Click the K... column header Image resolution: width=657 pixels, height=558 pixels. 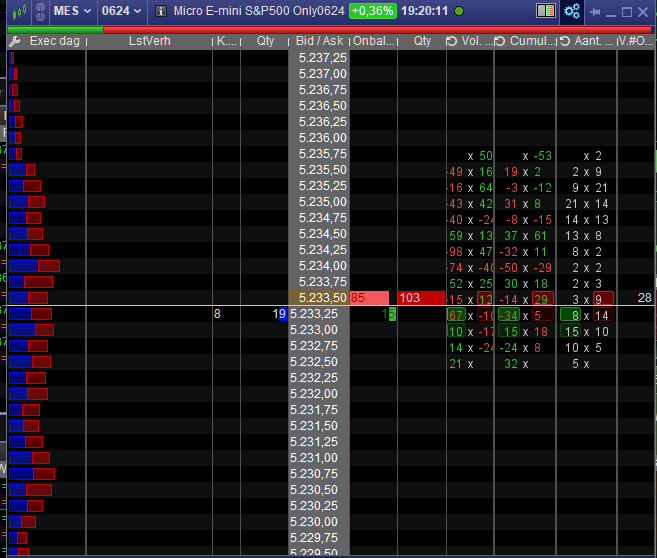[x=227, y=41]
